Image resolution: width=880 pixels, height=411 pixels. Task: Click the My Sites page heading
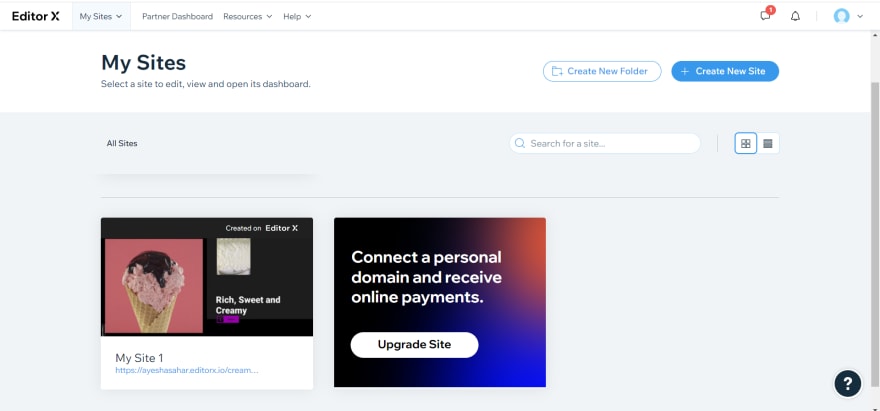(x=143, y=63)
